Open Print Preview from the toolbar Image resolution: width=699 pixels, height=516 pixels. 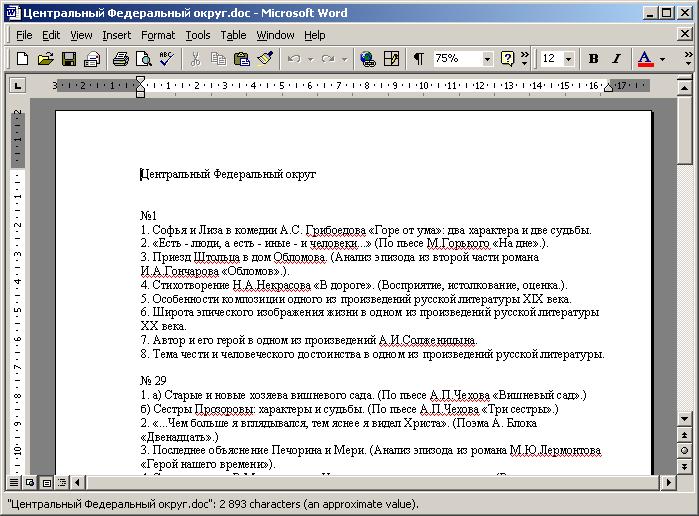coord(143,59)
